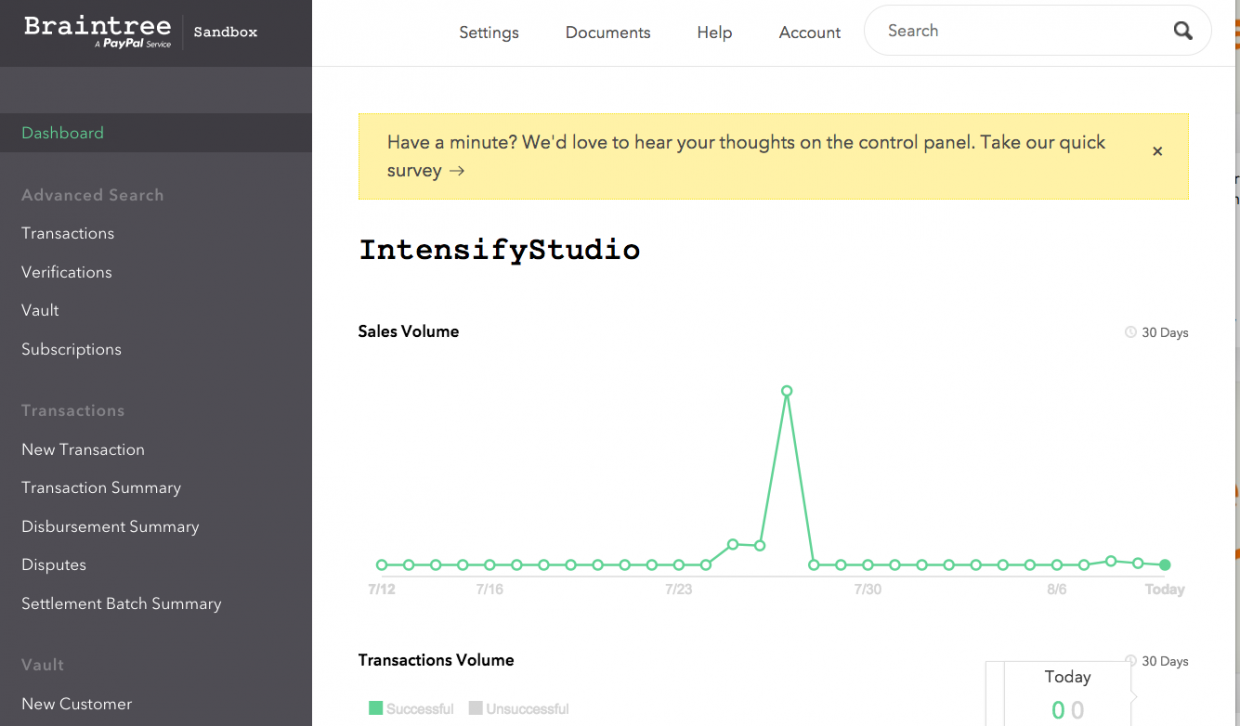Select Sales Volume 30 Days range
Viewport: 1240px width, 726px height.
1164,332
